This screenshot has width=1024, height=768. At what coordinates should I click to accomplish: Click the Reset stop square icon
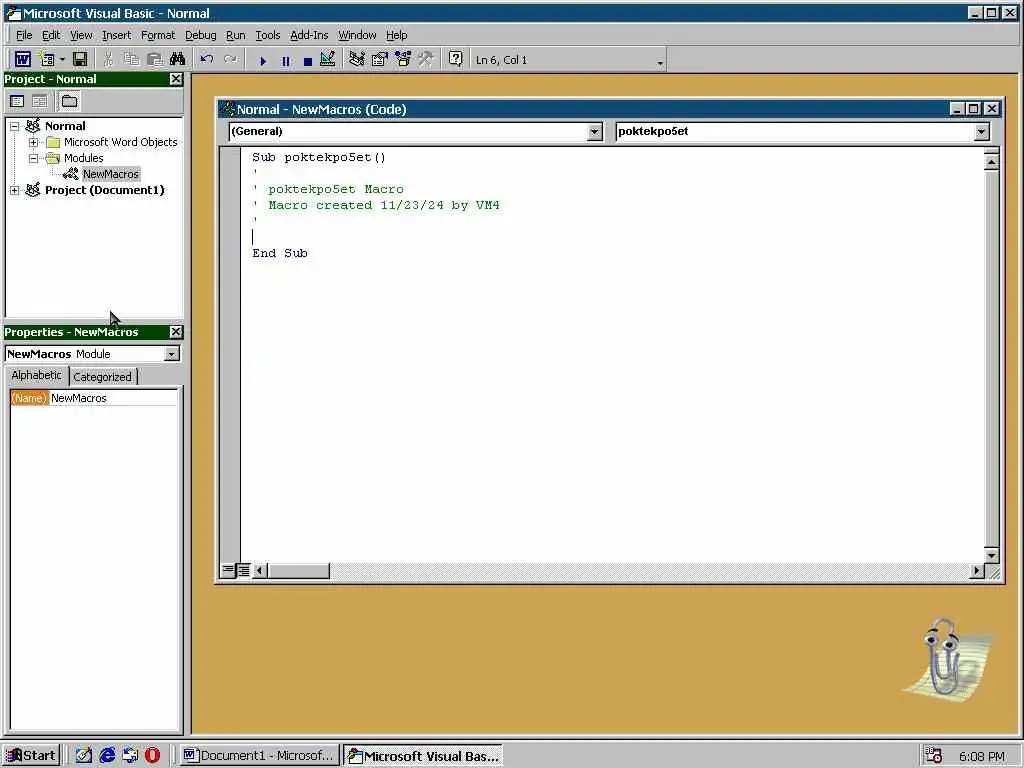[x=308, y=61]
